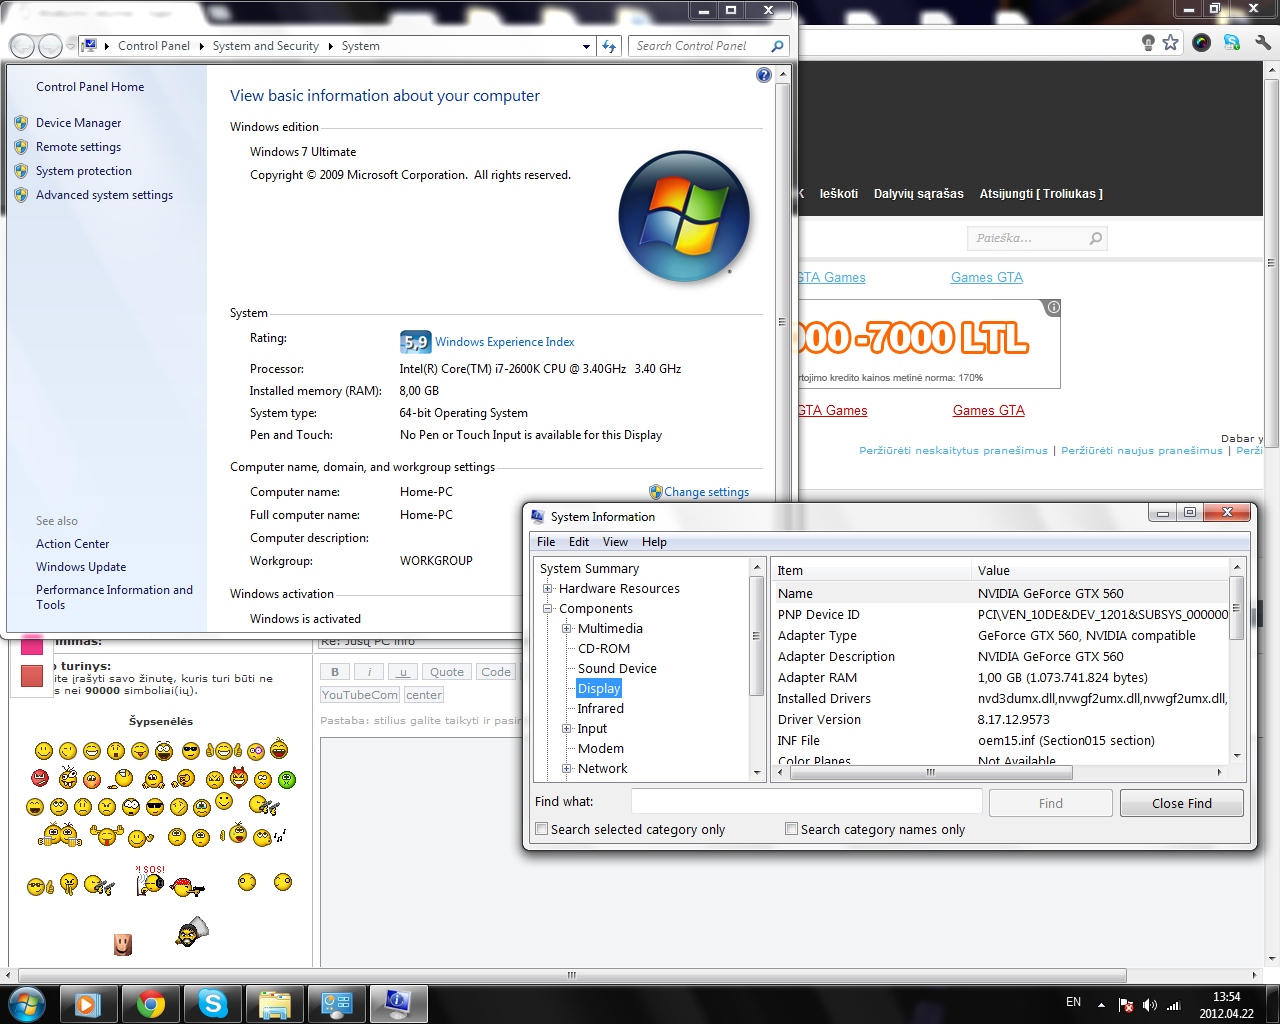Click the Bold B formatting button in forum editor
This screenshot has width=1280, height=1024.
(335, 672)
